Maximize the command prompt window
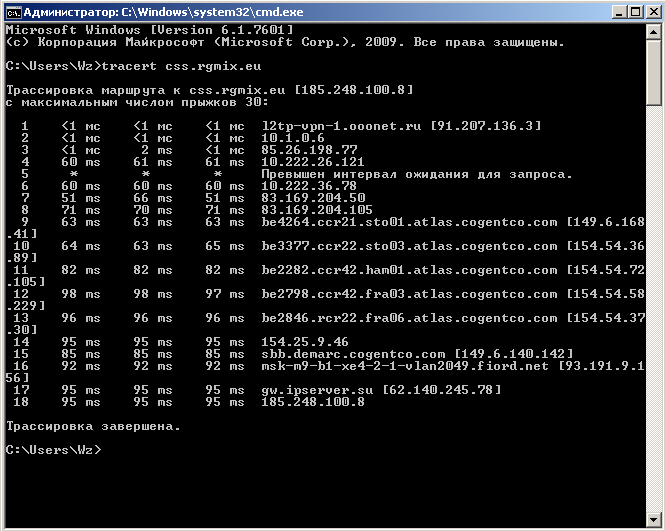Viewport: 665px width, 531px height. (x=636, y=12)
